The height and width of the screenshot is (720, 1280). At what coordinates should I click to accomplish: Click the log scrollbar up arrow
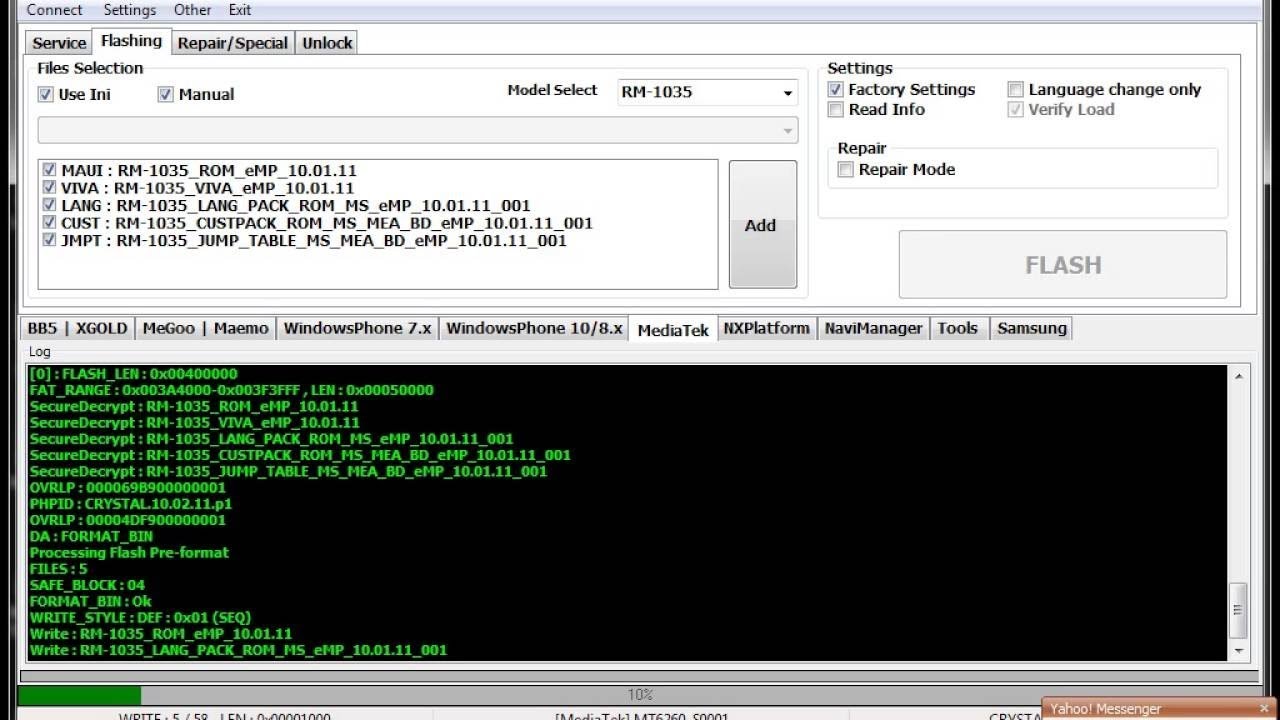click(1238, 376)
